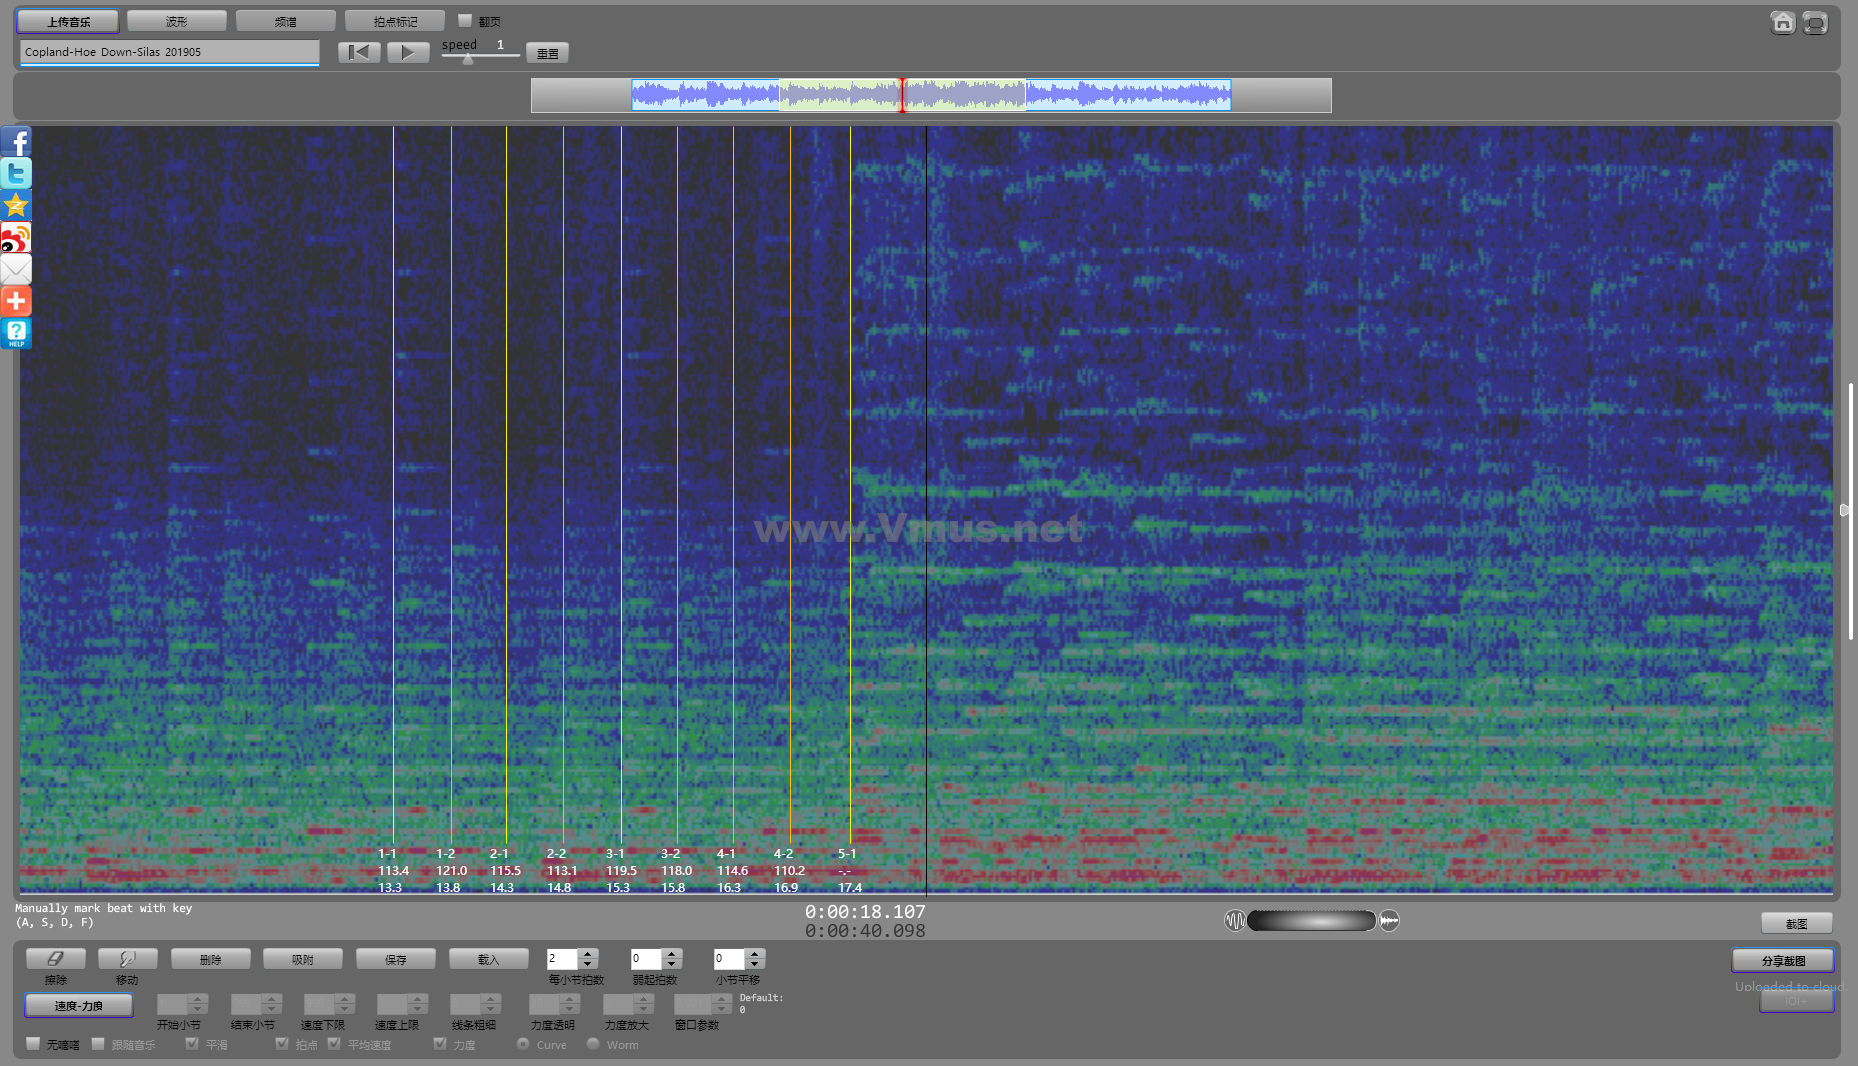This screenshot has width=1858, height=1066.
Task: Toggle the 翻页 page-flip checkbox
Action: click(465, 20)
